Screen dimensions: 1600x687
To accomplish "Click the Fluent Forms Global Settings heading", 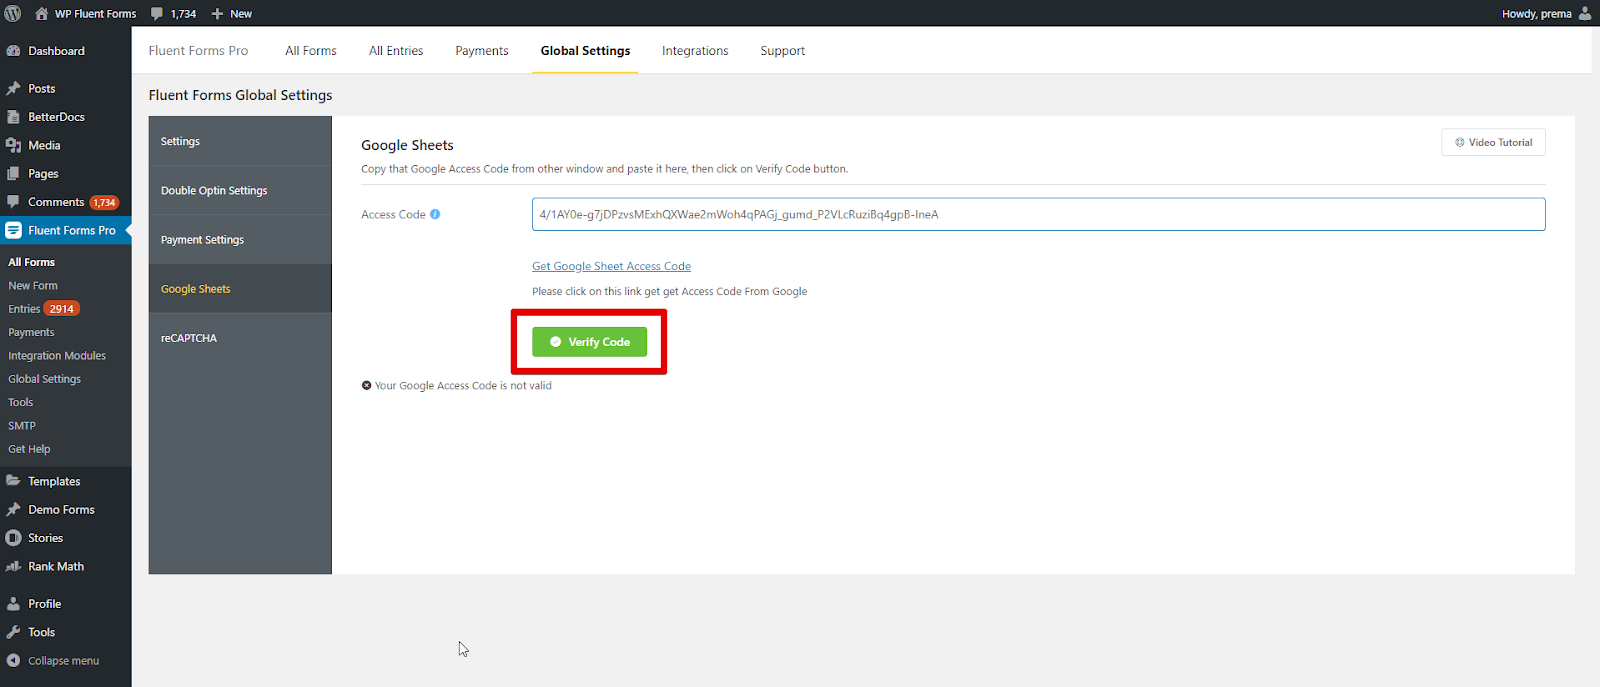I will (240, 95).
